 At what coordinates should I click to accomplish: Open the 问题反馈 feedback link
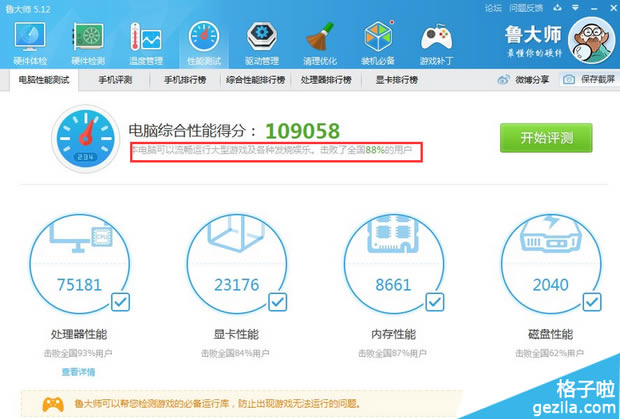pos(526,8)
